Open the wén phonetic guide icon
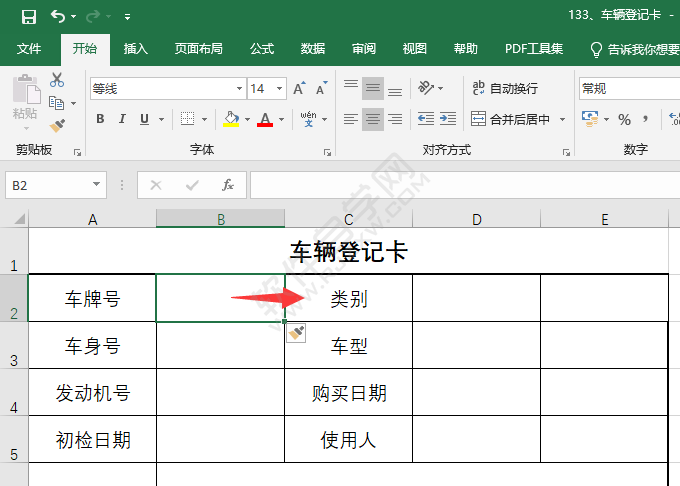Viewport: 680px width, 486px height. [x=308, y=118]
